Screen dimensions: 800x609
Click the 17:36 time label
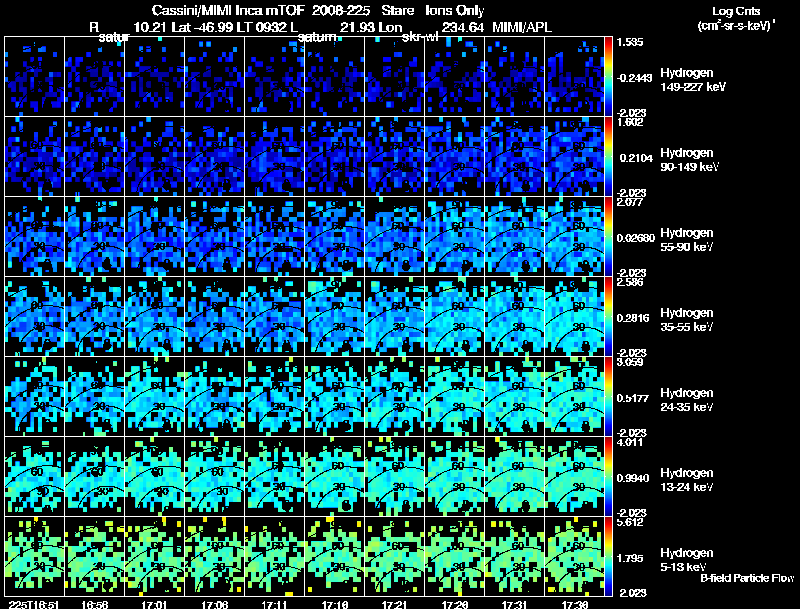click(575, 604)
